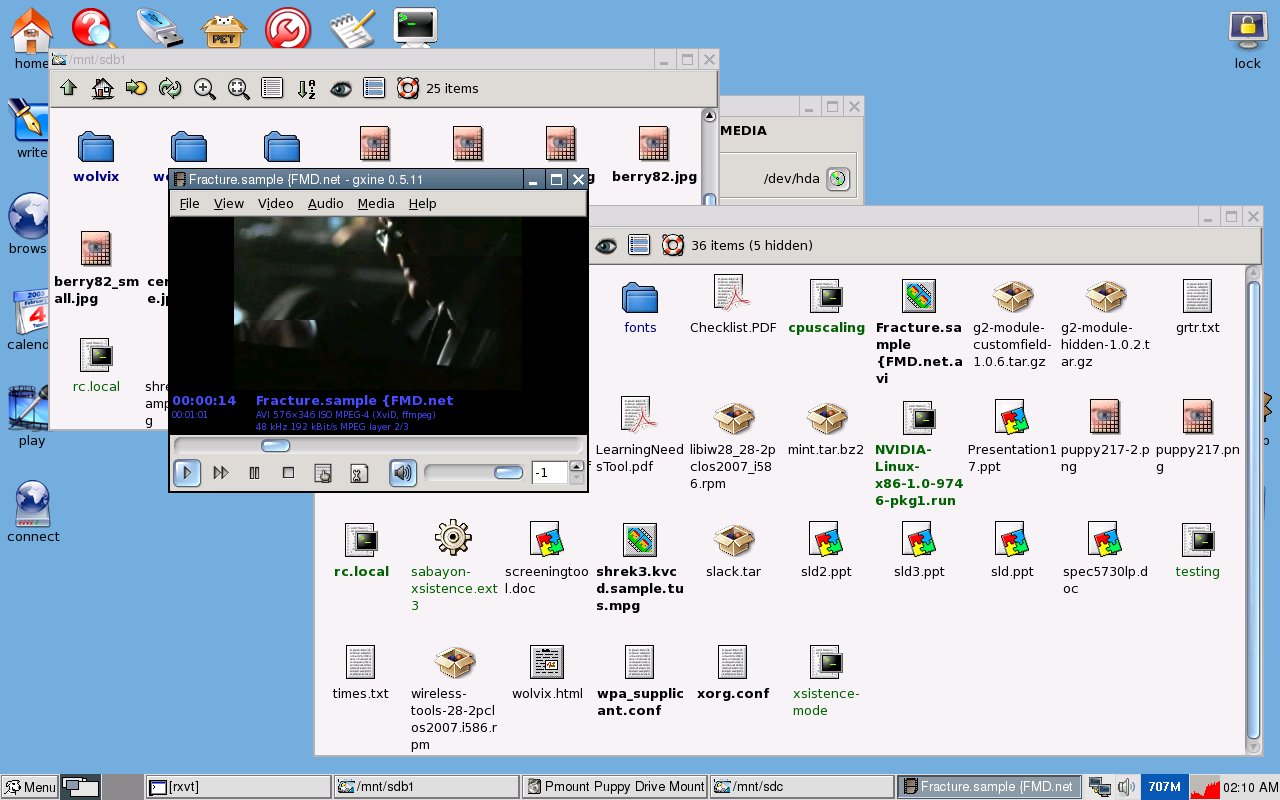Mute audio with gxine speaker toggle

pyautogui.click(x=403, y=472)
